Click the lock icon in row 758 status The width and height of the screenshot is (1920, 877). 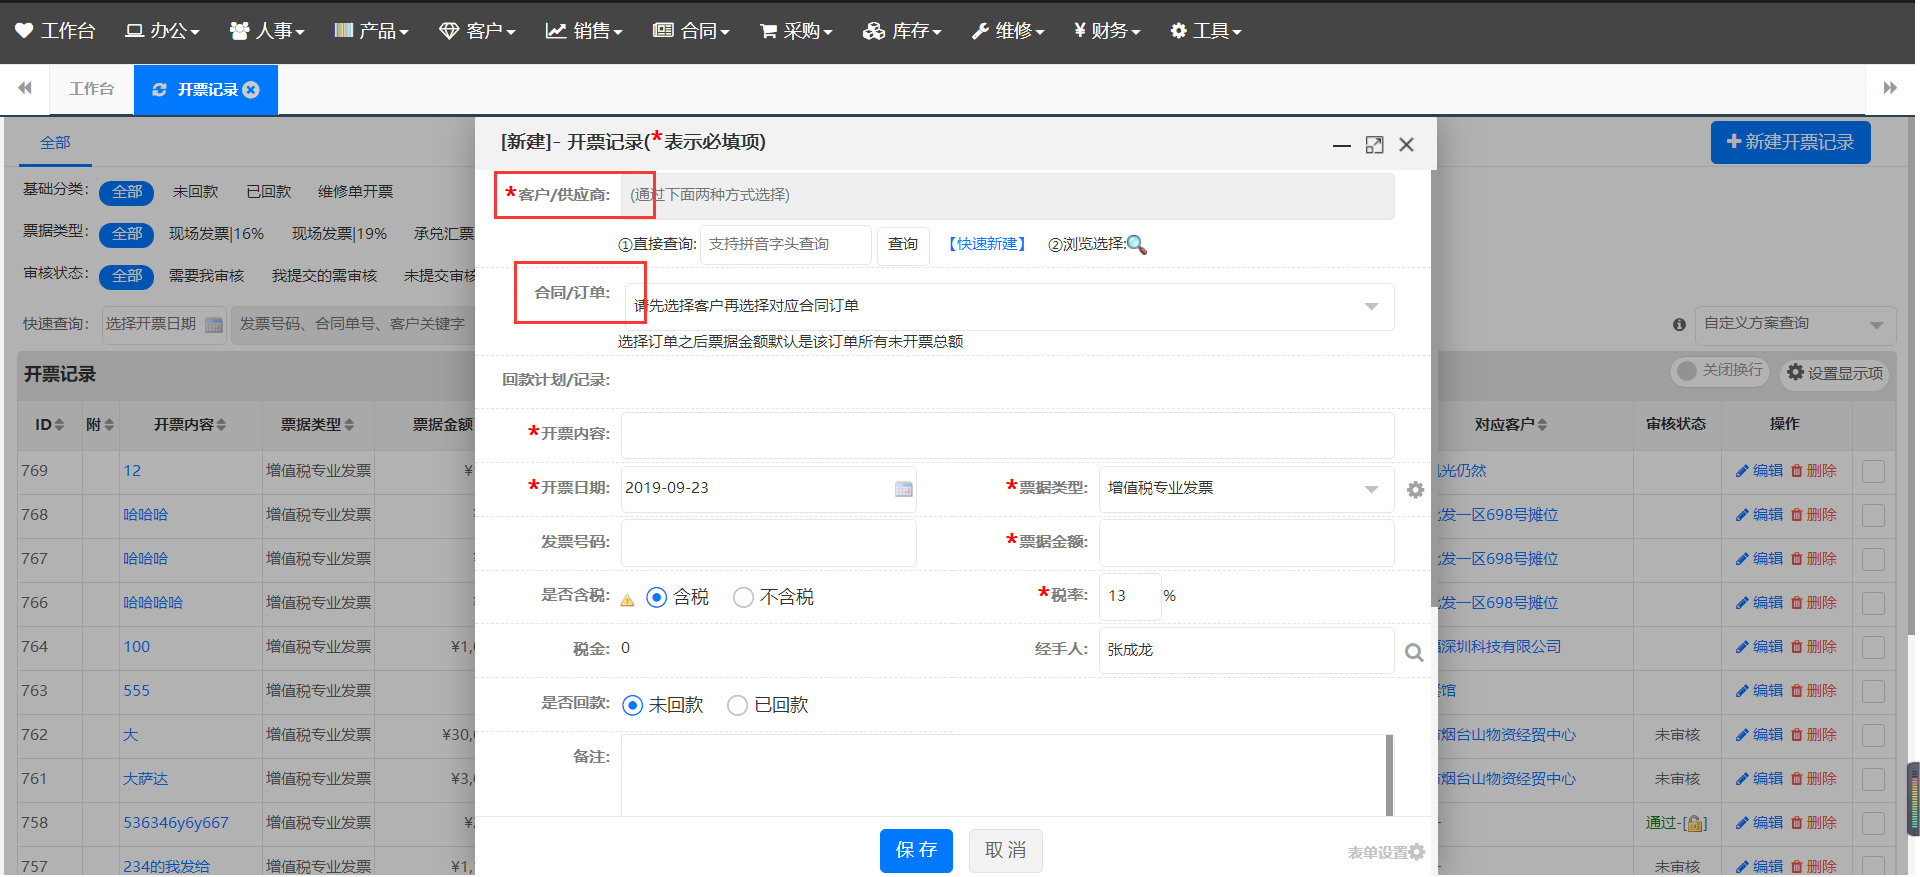click(x=1695, y=824)
